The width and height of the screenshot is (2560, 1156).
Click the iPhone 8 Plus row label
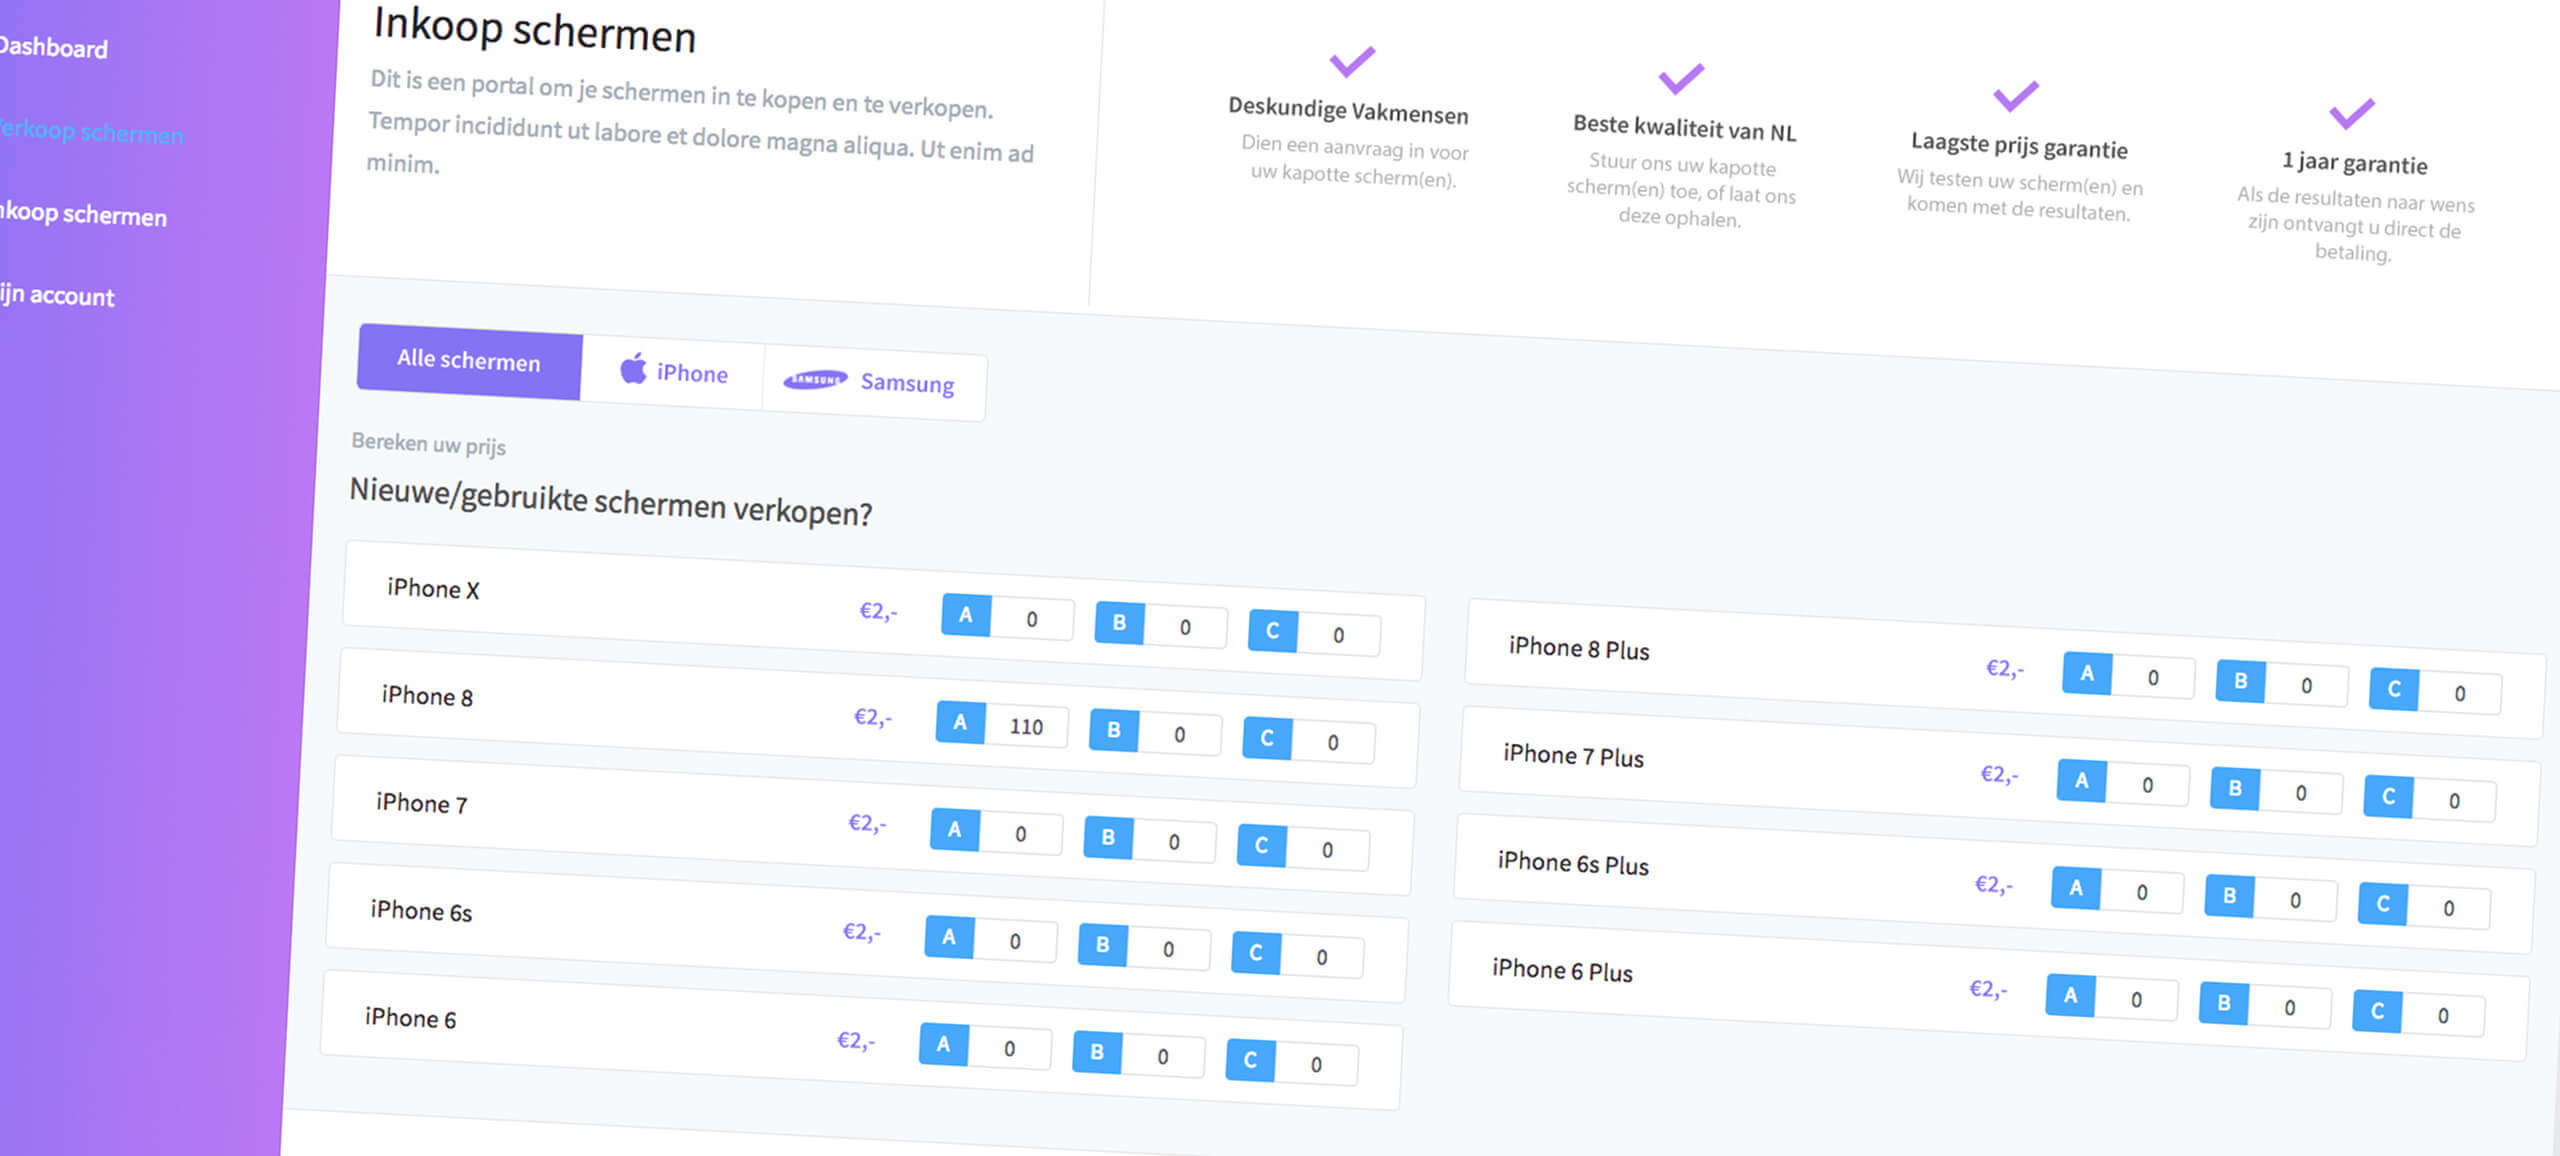coord(1579,648)
